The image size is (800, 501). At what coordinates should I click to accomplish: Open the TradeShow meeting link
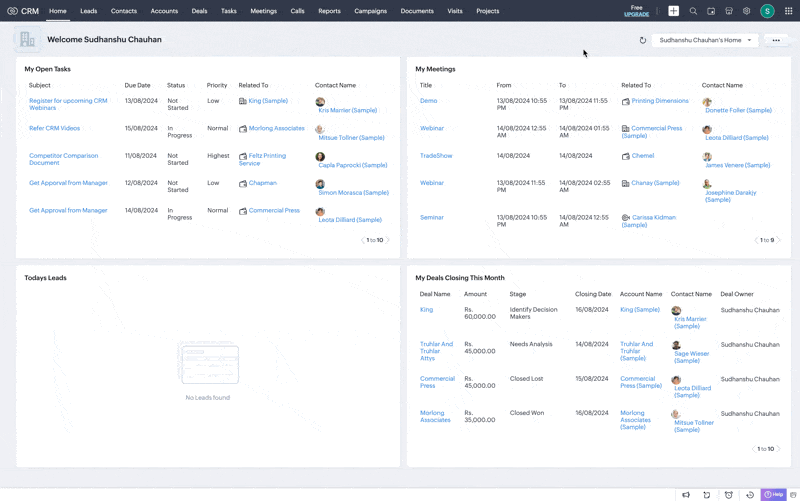[x=436, y=156]
